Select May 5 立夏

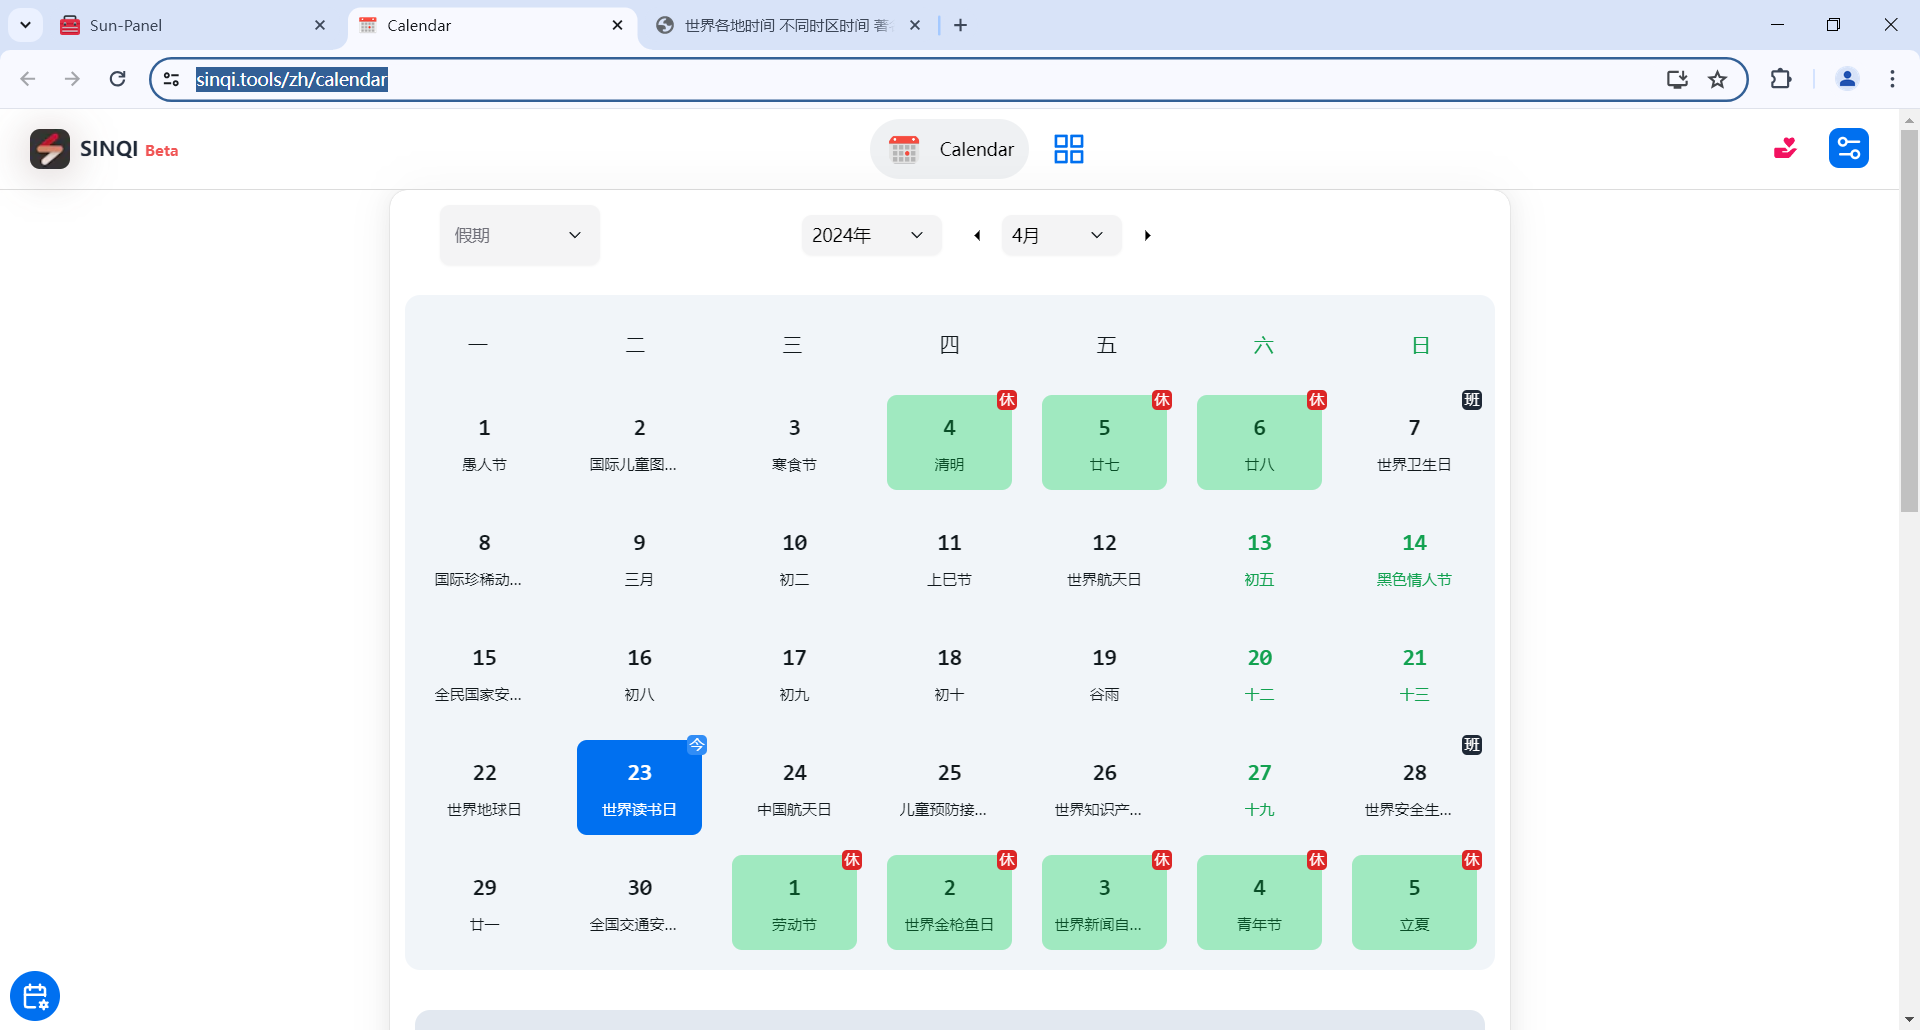(x=1414, y=903)
